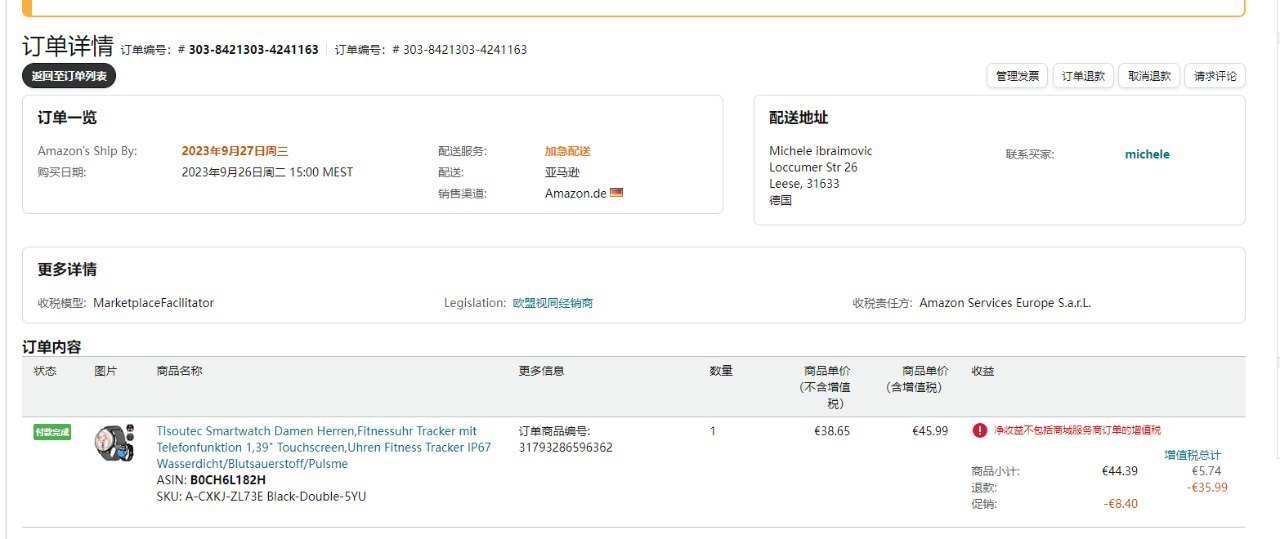The width and height of the screenshot is (1280, 539).
Task: Click the 返回至订单列表 button
Action: (x=69, y=76)
